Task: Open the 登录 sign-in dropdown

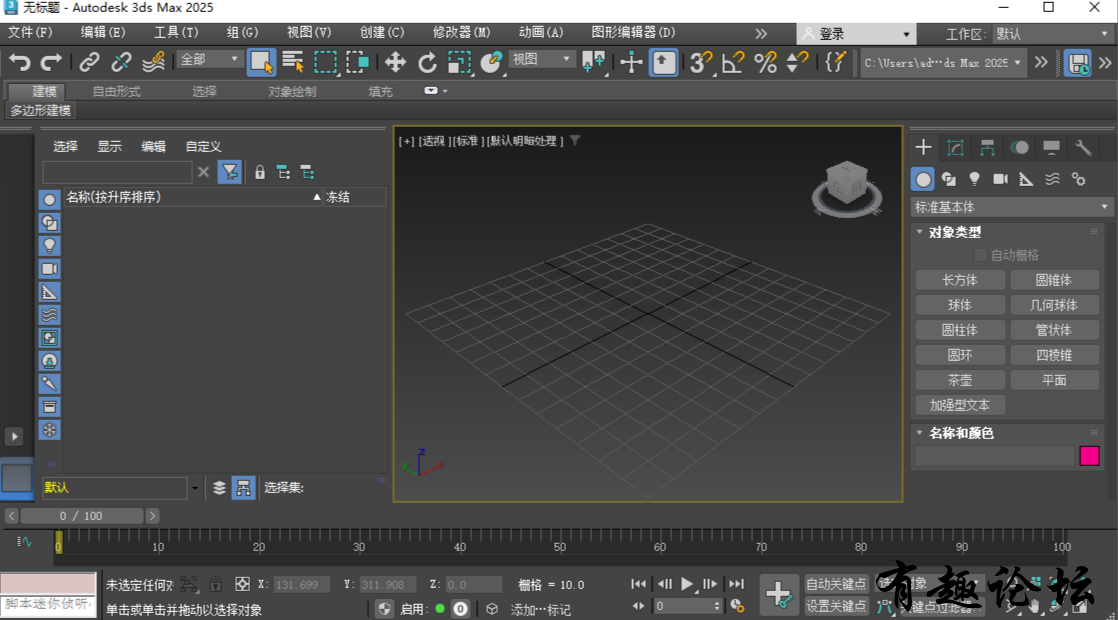Action: point(856,33)
